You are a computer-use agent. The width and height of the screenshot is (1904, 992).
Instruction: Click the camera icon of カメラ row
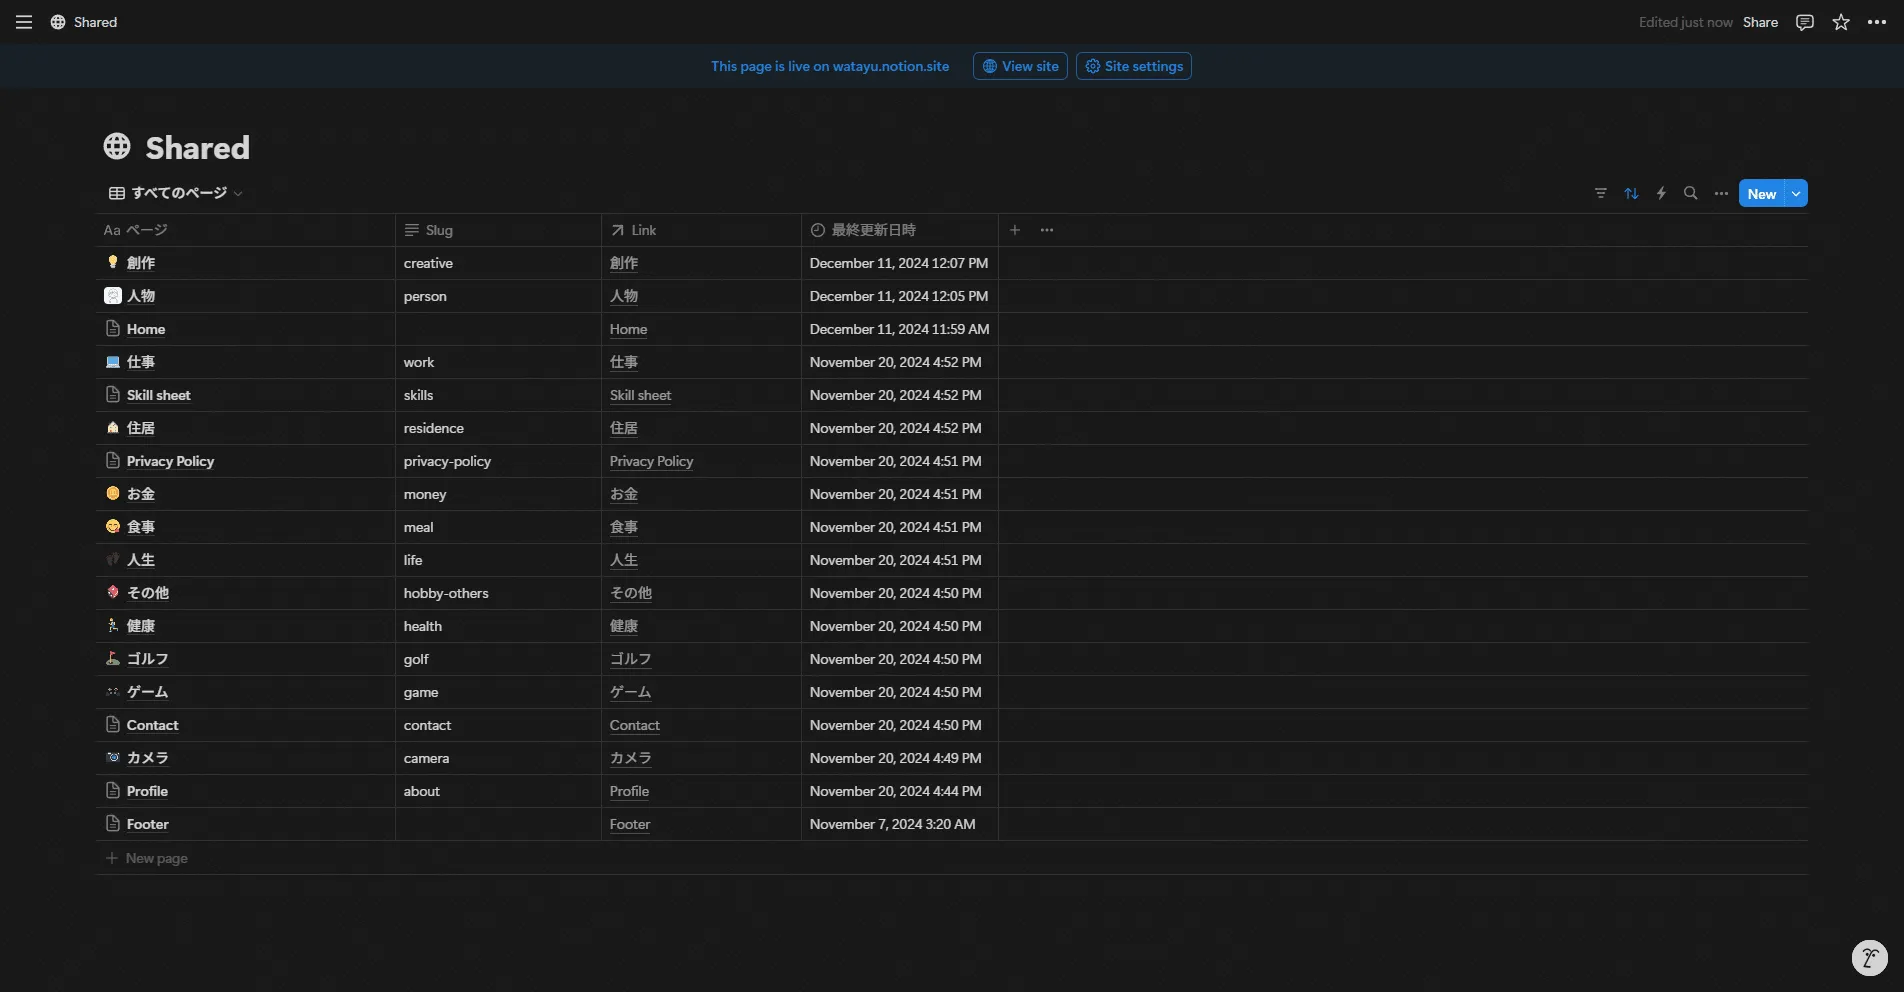pos(113,757)
